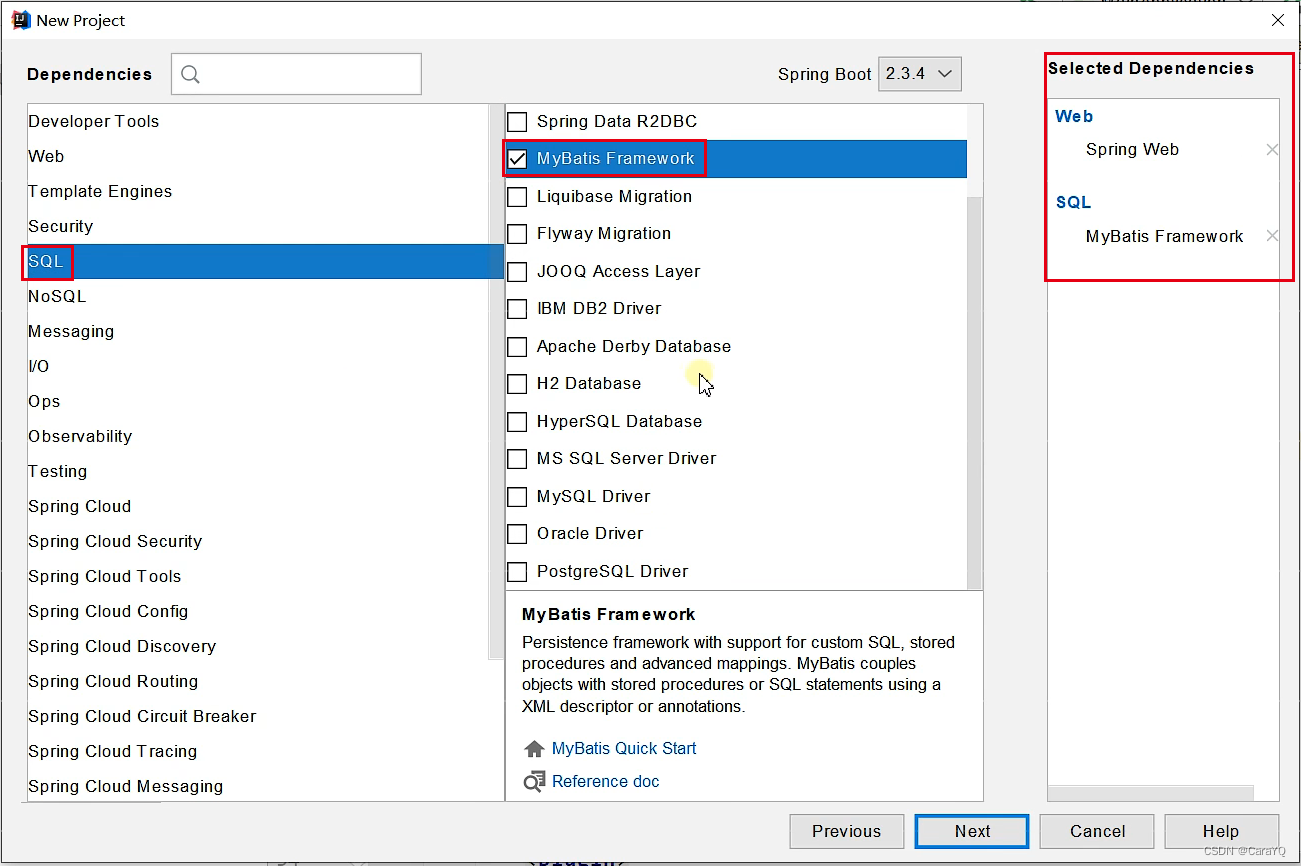Choose Spring Cloud Tracing category

pos(258,752)
